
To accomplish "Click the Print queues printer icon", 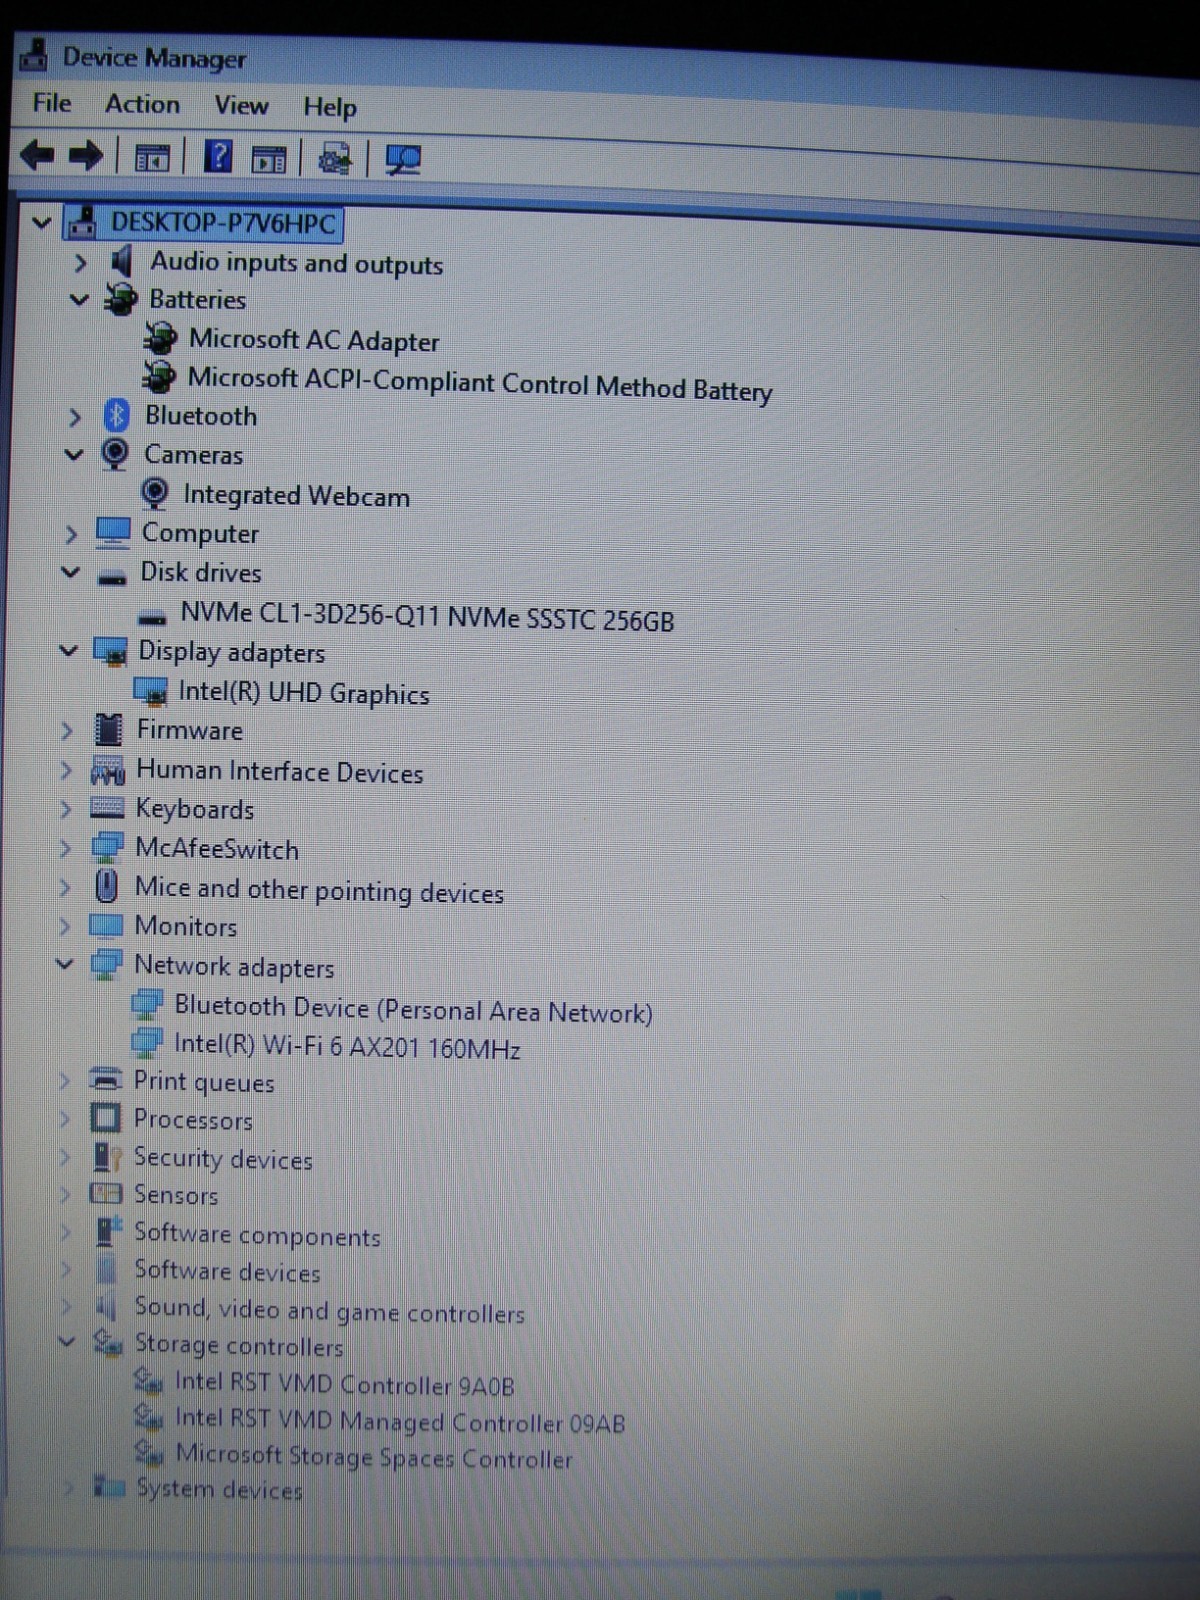I will [105, 1080].
